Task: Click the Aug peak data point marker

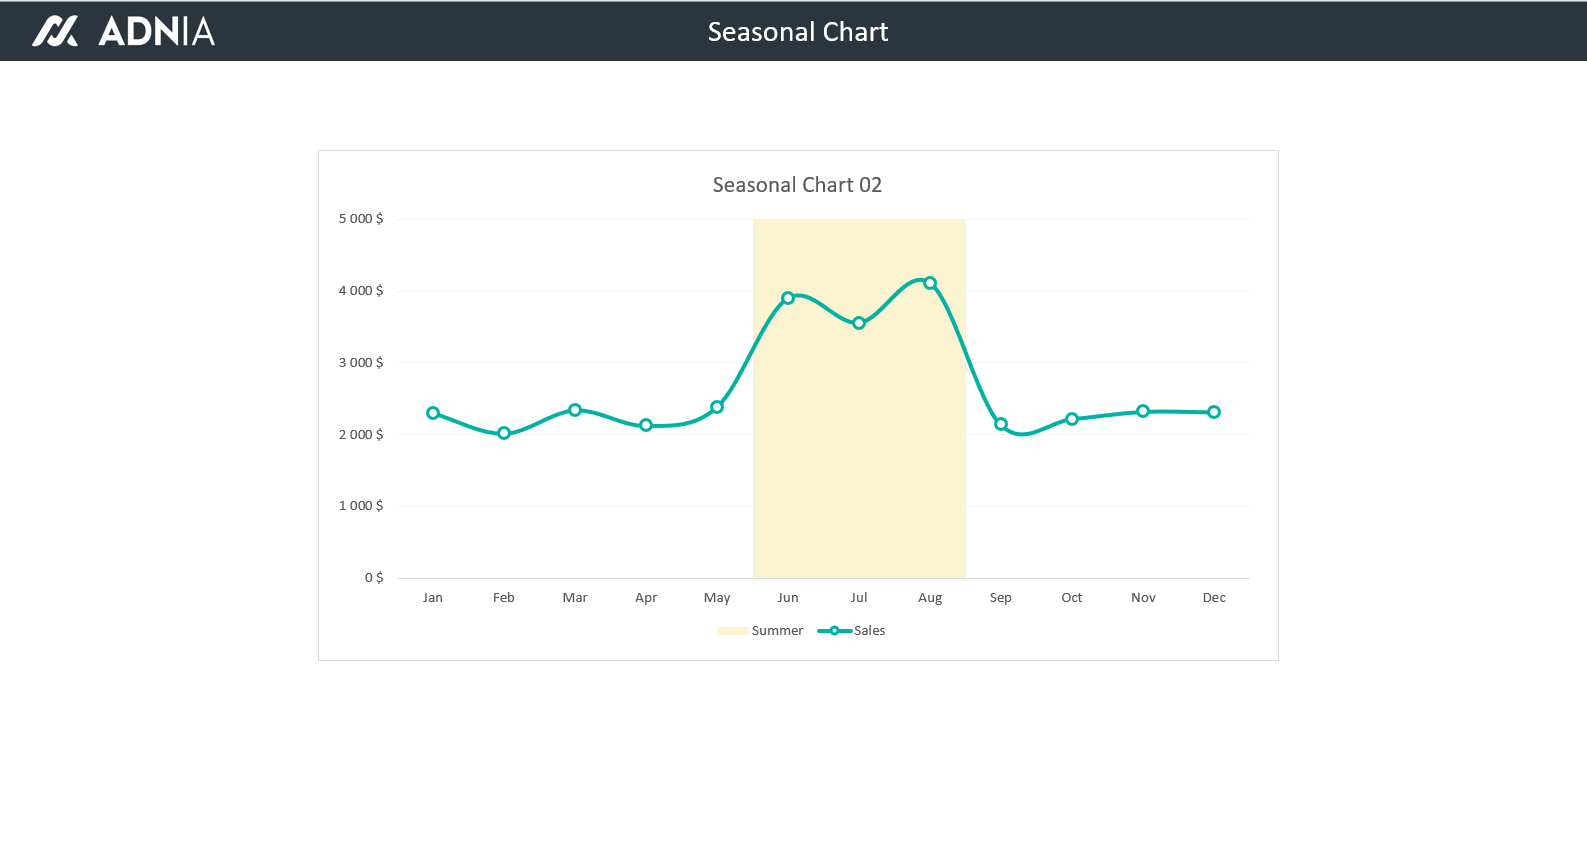Action: (x=930, y=283)
